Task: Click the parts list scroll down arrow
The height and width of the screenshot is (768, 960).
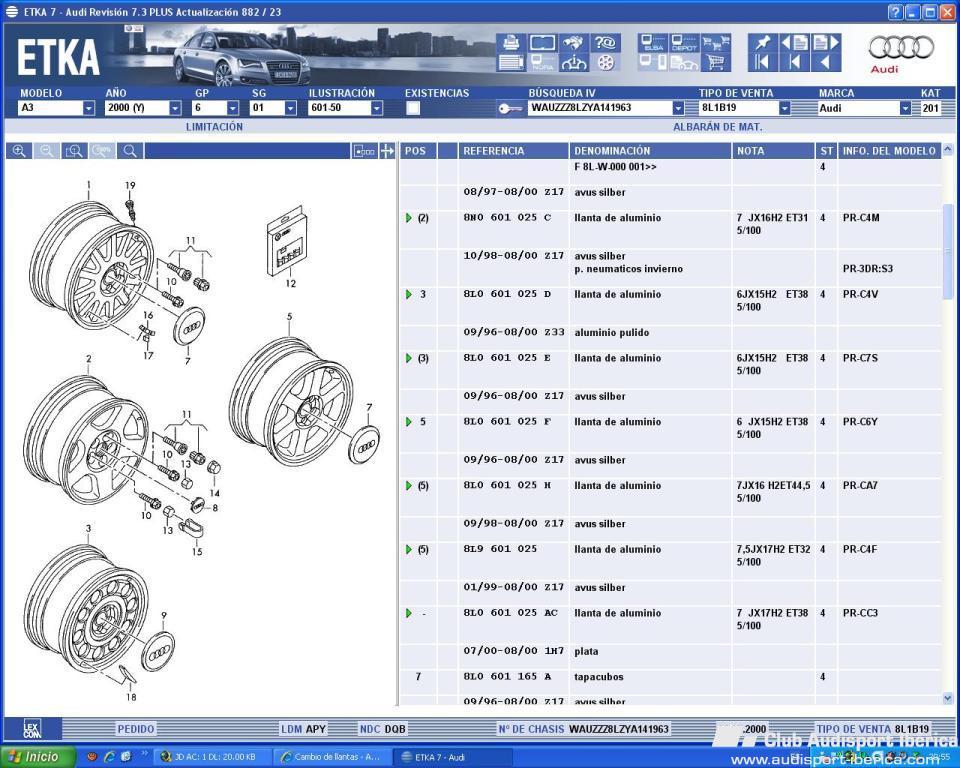Action: [x=948, y=698]
